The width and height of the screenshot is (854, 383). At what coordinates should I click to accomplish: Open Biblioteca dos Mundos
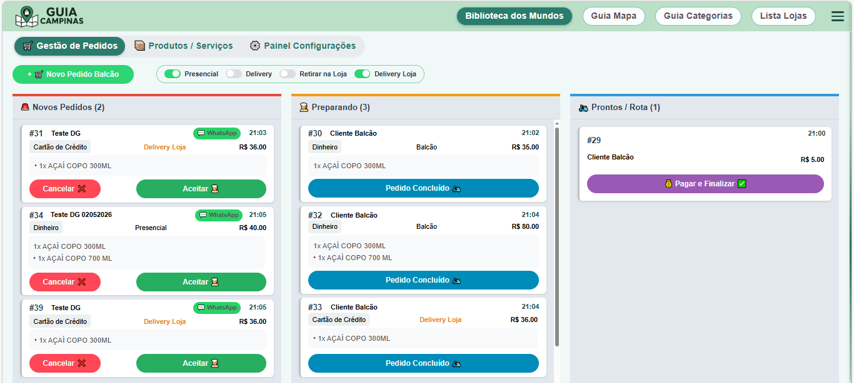515,16
